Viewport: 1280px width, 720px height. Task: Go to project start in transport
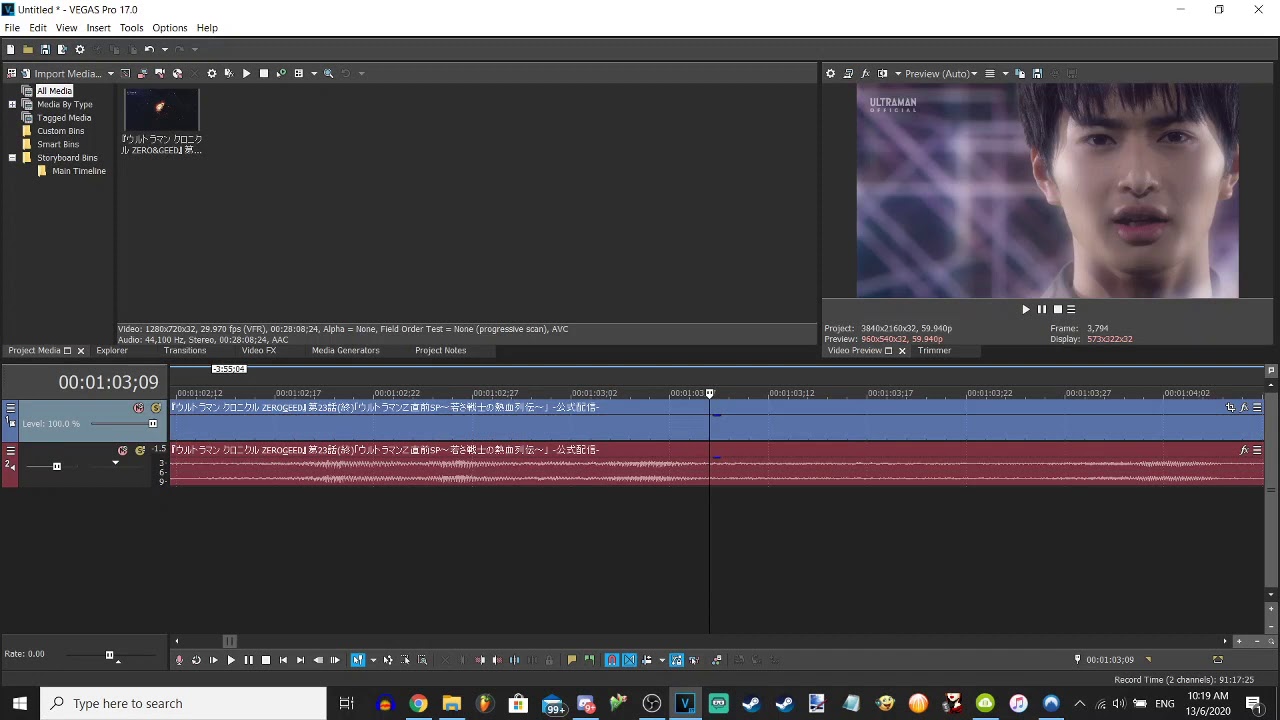coord(283,660)
